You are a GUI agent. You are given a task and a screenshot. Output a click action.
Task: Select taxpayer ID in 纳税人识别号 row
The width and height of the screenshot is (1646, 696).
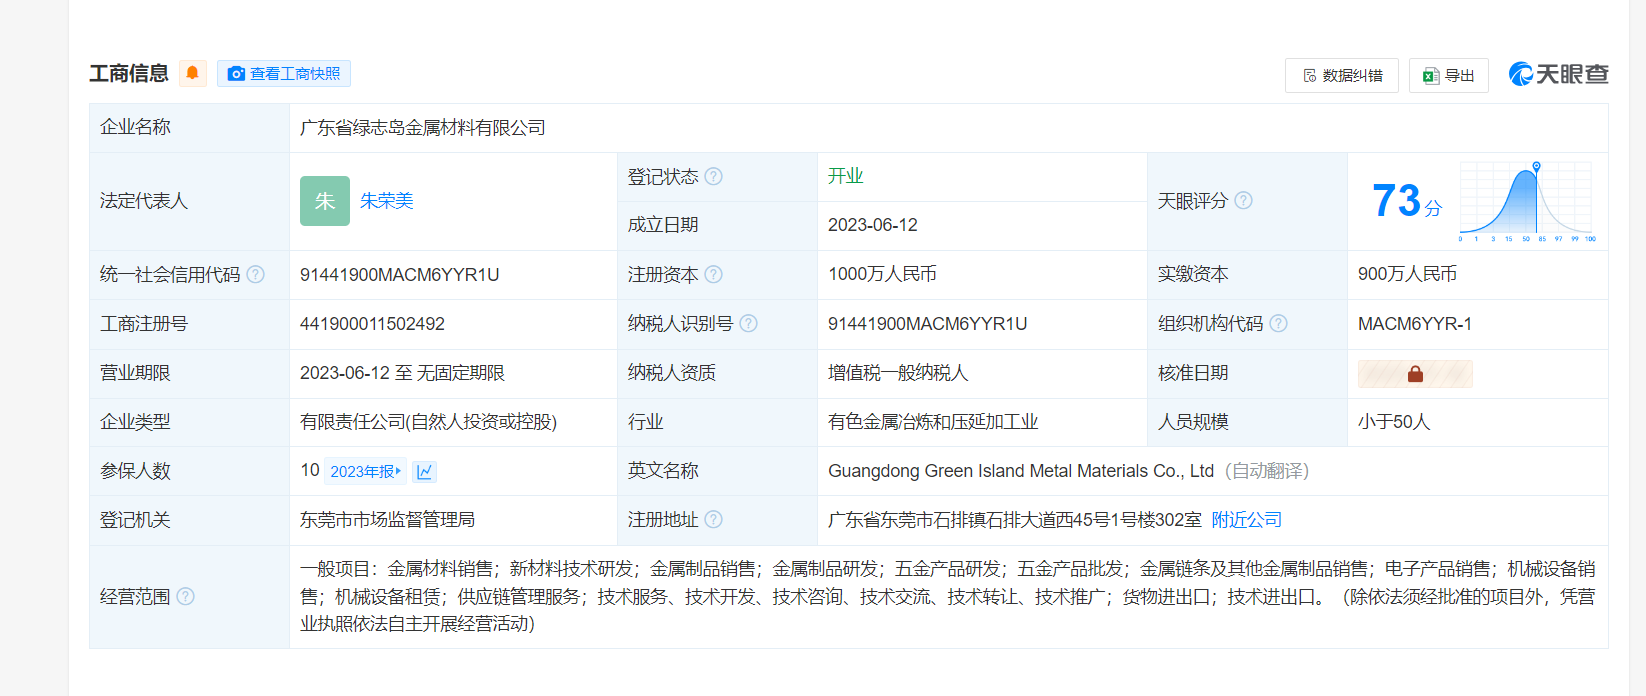[x=928, y=324]
